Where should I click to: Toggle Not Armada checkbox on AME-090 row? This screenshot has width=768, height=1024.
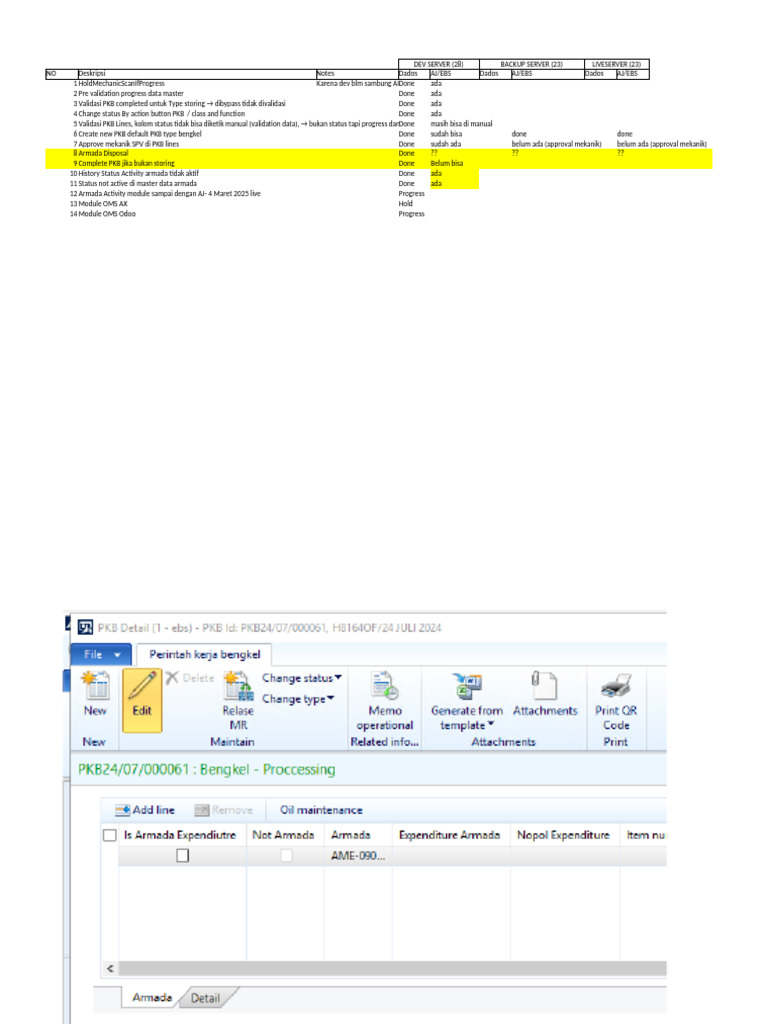[x=286, y=856]
